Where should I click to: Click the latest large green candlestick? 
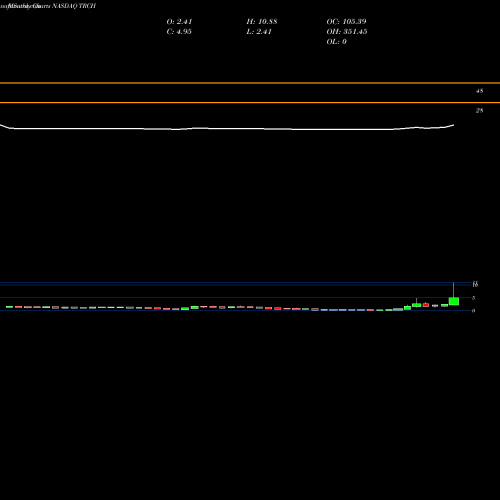454,301
